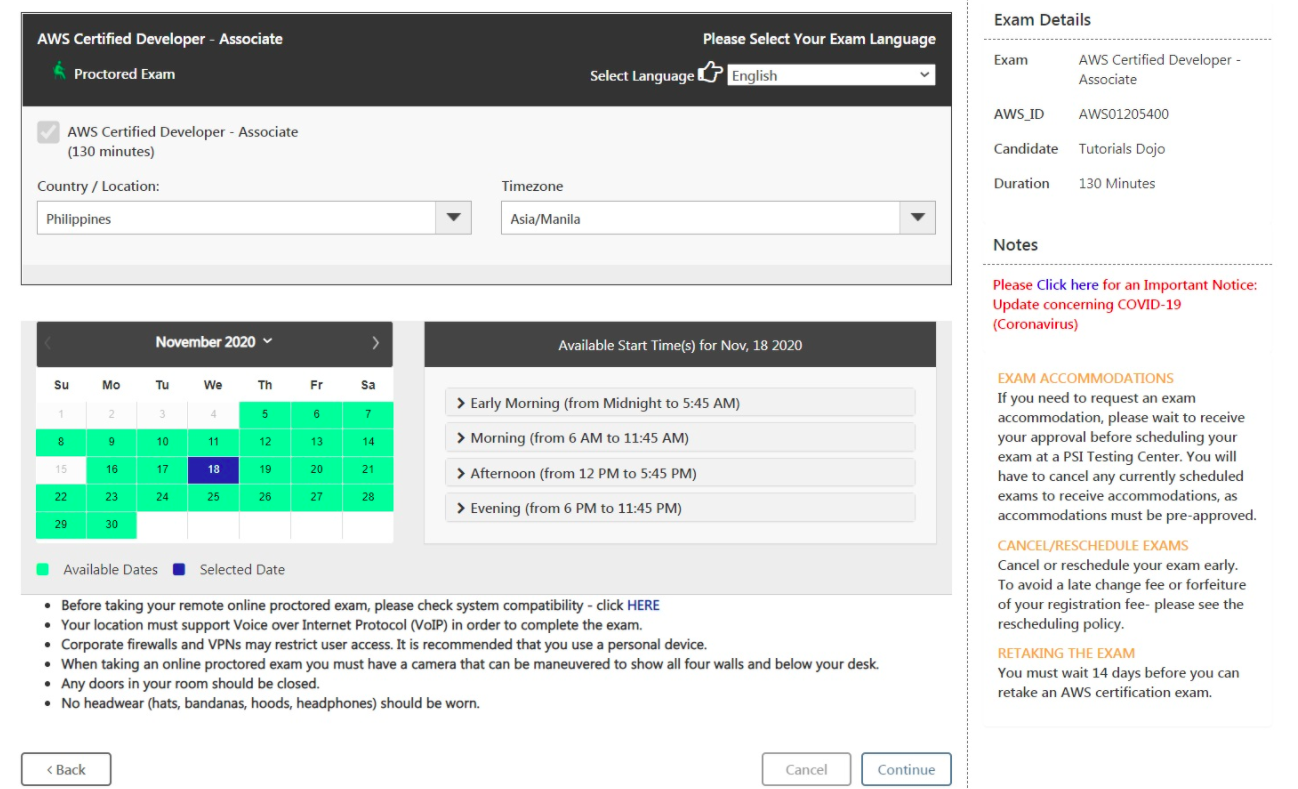
Task: Expand the Morning start times section
Action: pyautogui.click(x=679, y=438)
